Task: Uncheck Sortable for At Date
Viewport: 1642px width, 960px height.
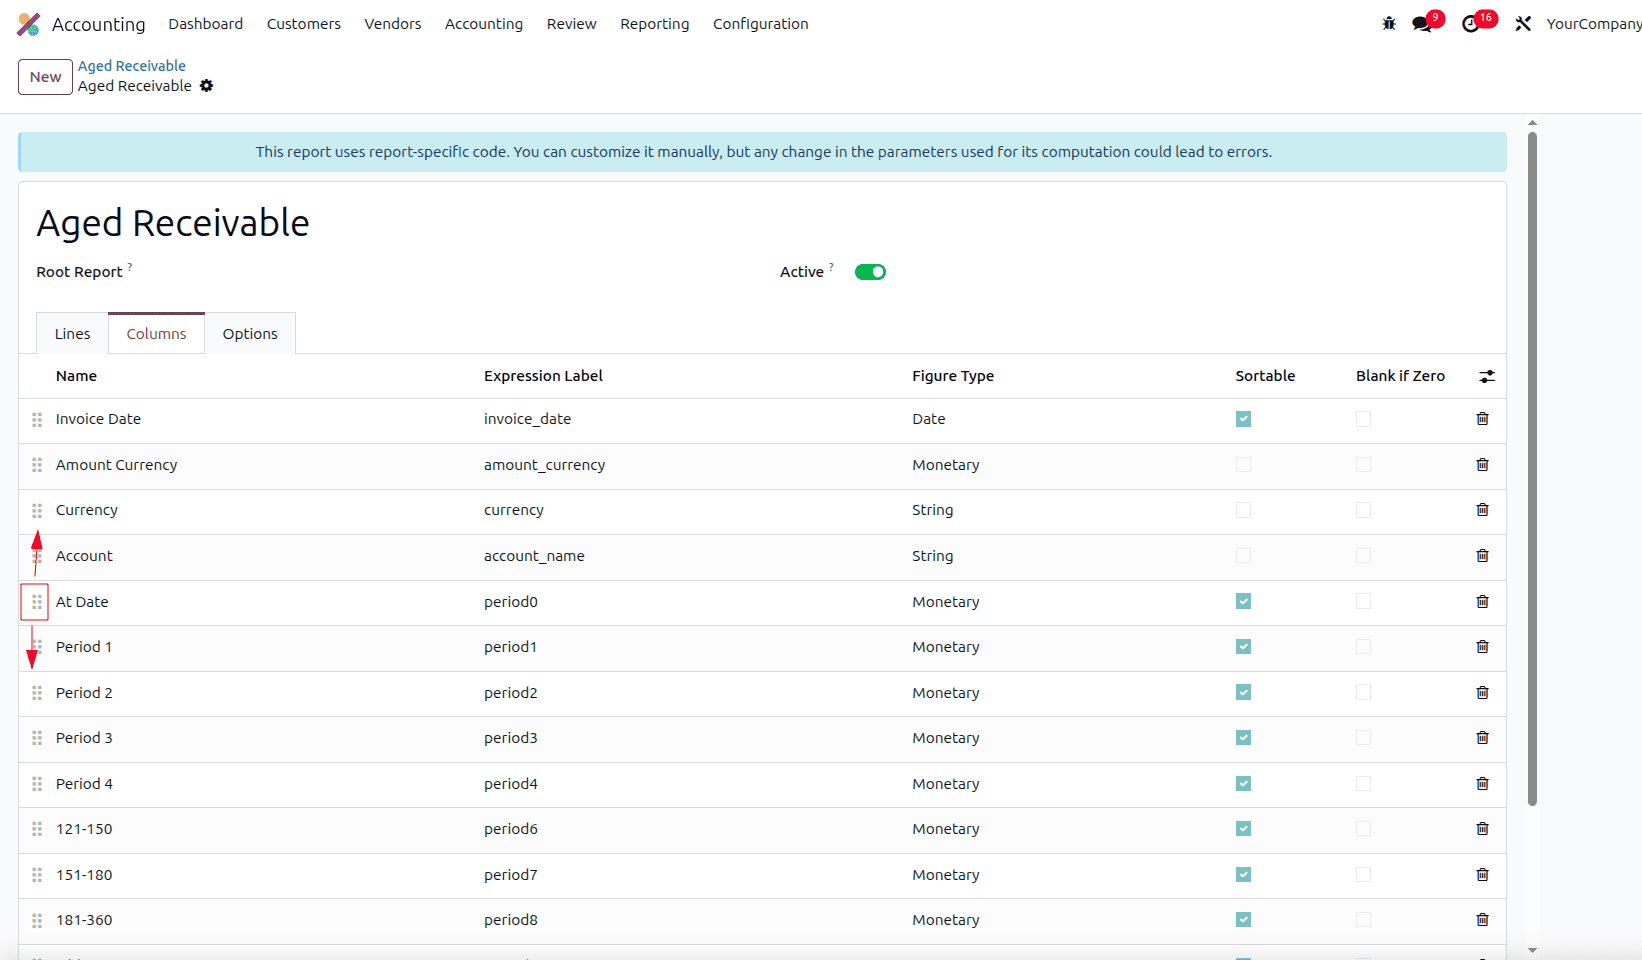Action: click(1243, 601)
